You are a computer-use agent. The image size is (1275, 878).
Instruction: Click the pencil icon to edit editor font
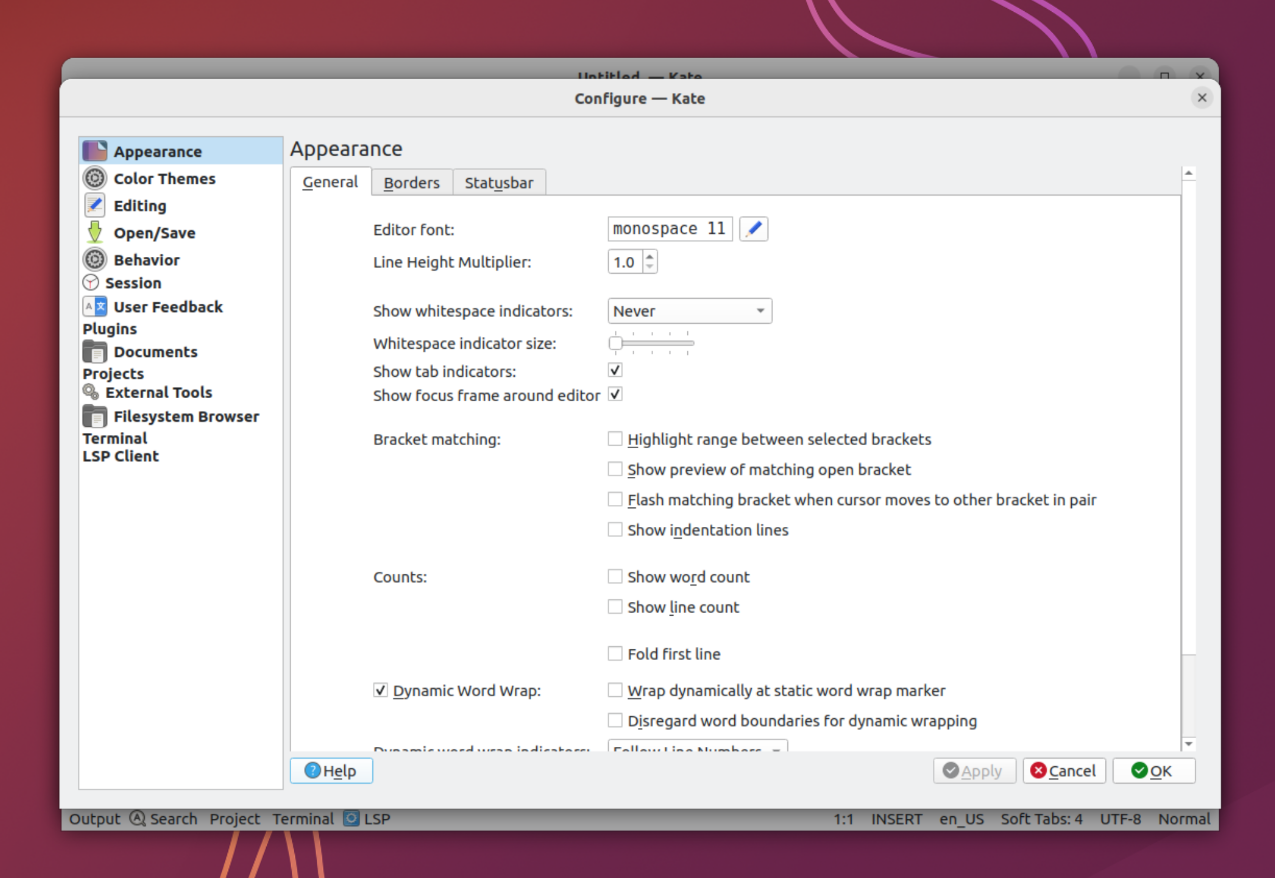point(754,229)
